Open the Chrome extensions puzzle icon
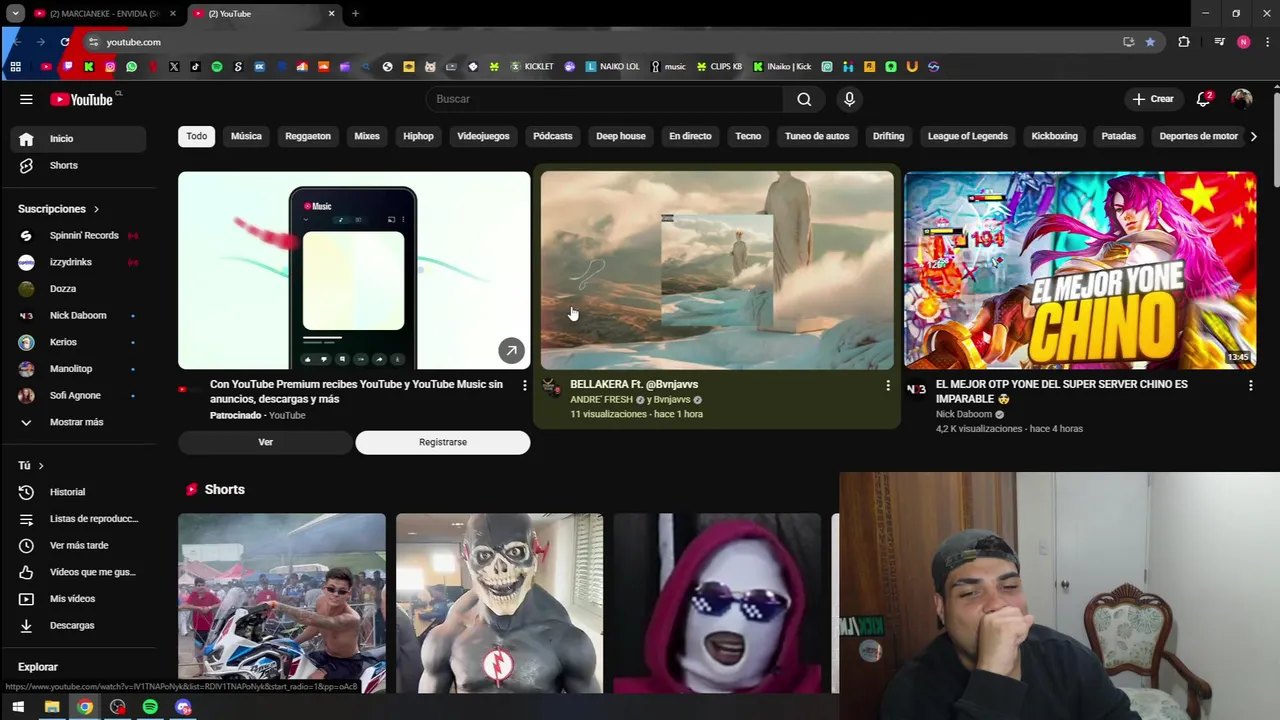Screen dimensions: 1280x720 pos(1184,42)
